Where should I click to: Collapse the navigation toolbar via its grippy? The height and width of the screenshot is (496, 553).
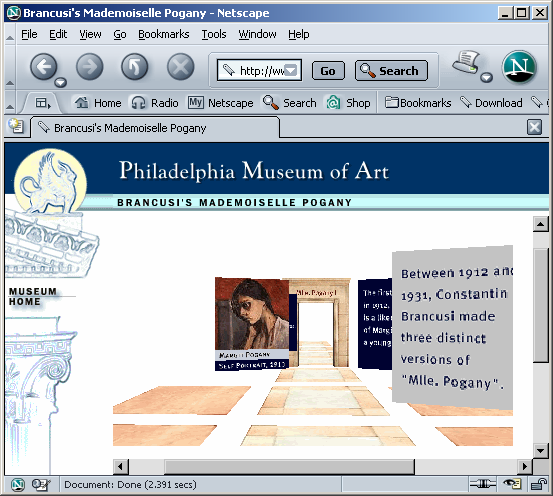click(x=10, y=67)
